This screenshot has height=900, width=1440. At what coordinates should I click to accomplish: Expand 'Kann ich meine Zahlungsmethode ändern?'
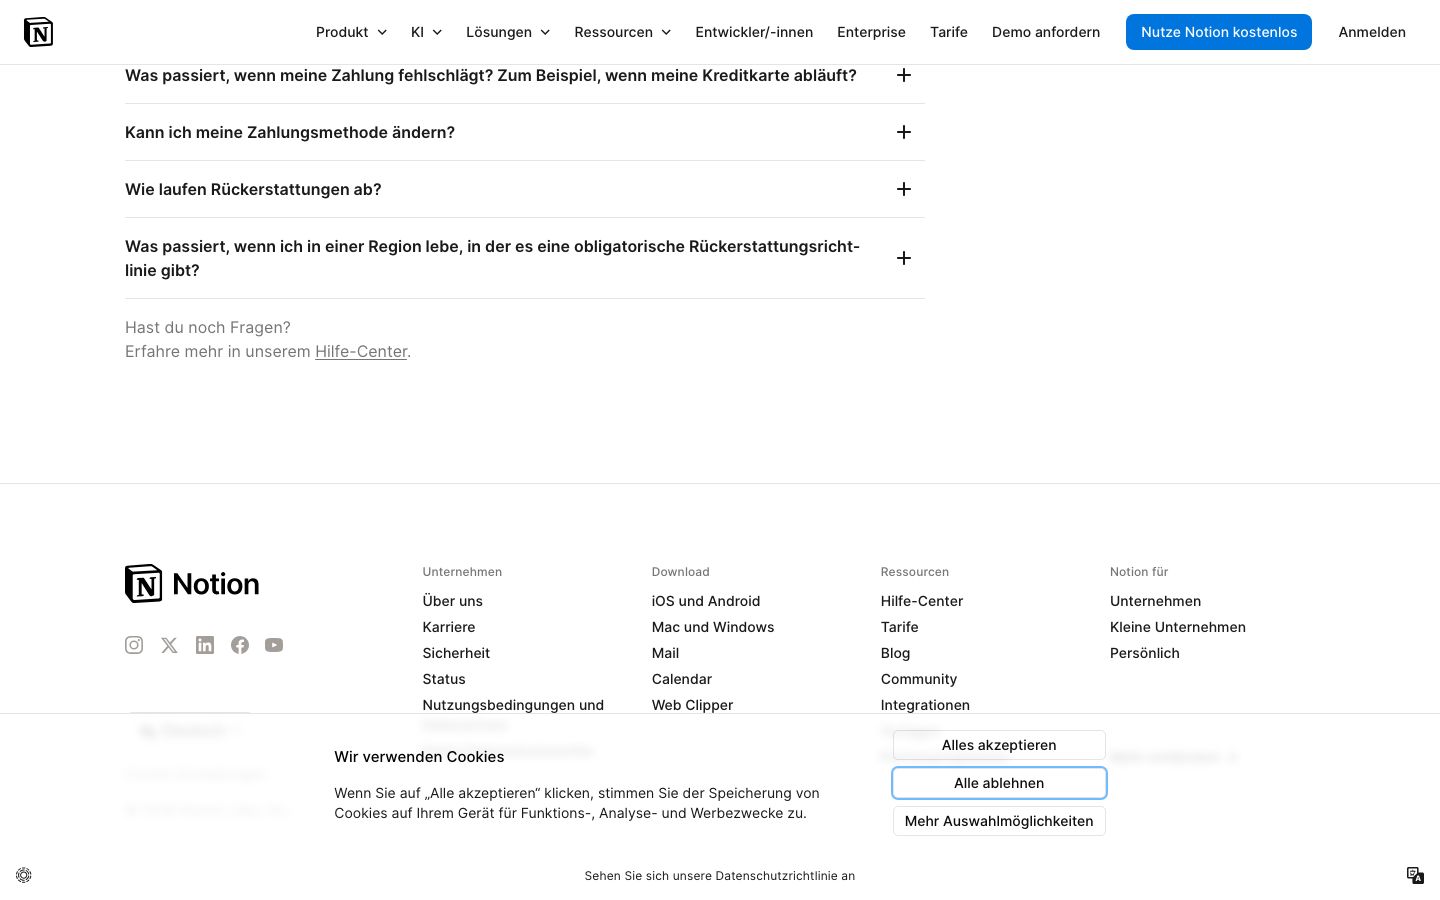(x=525, y=132)
